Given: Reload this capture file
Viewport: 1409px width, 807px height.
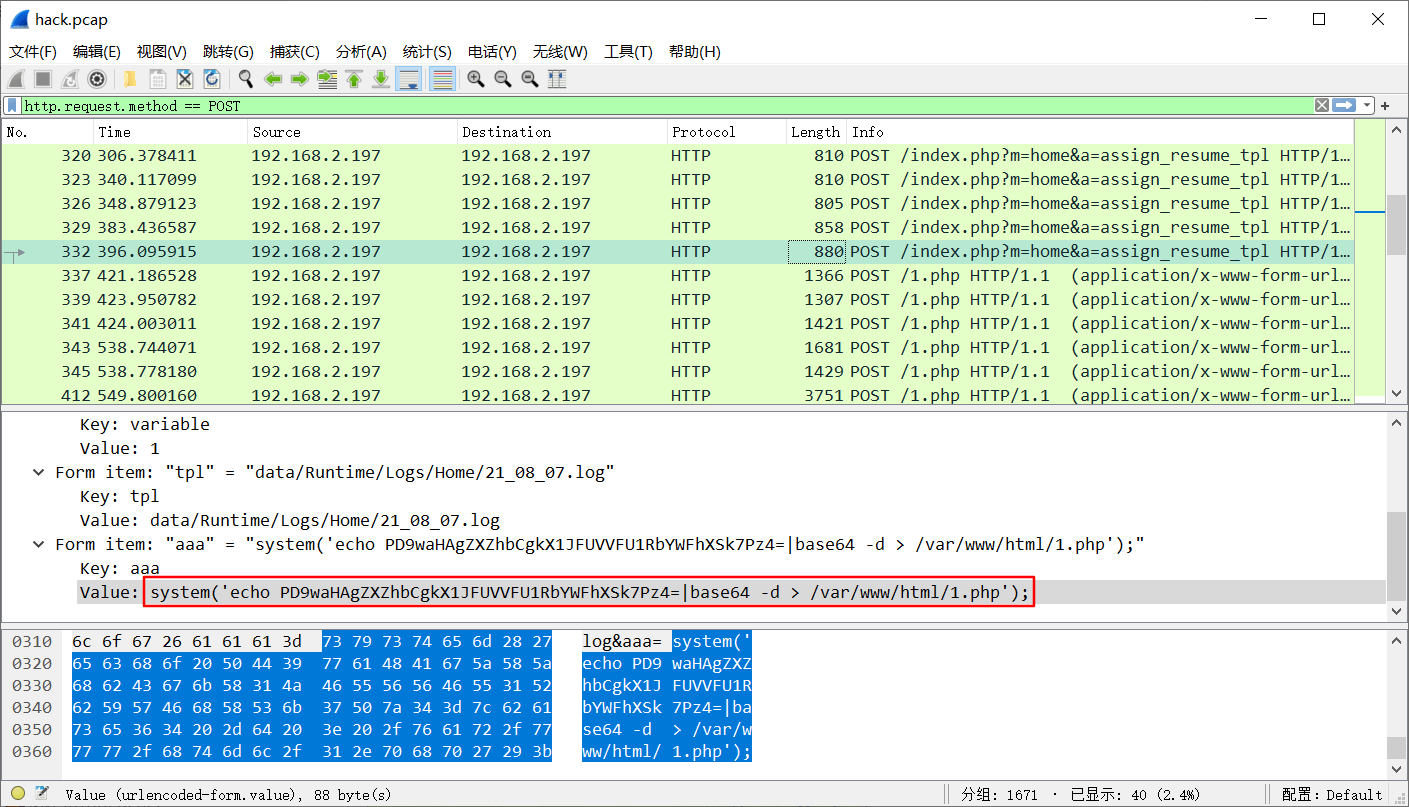Looking at the screenshot, I should coord(211,79).
